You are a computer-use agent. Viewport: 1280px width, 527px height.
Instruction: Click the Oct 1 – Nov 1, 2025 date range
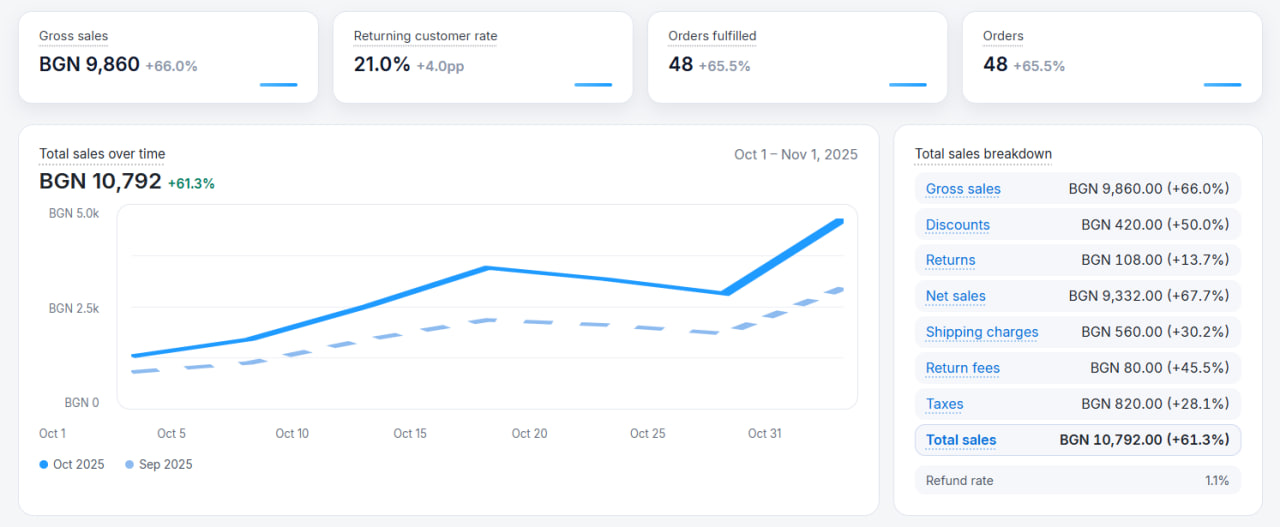point(795,154)
